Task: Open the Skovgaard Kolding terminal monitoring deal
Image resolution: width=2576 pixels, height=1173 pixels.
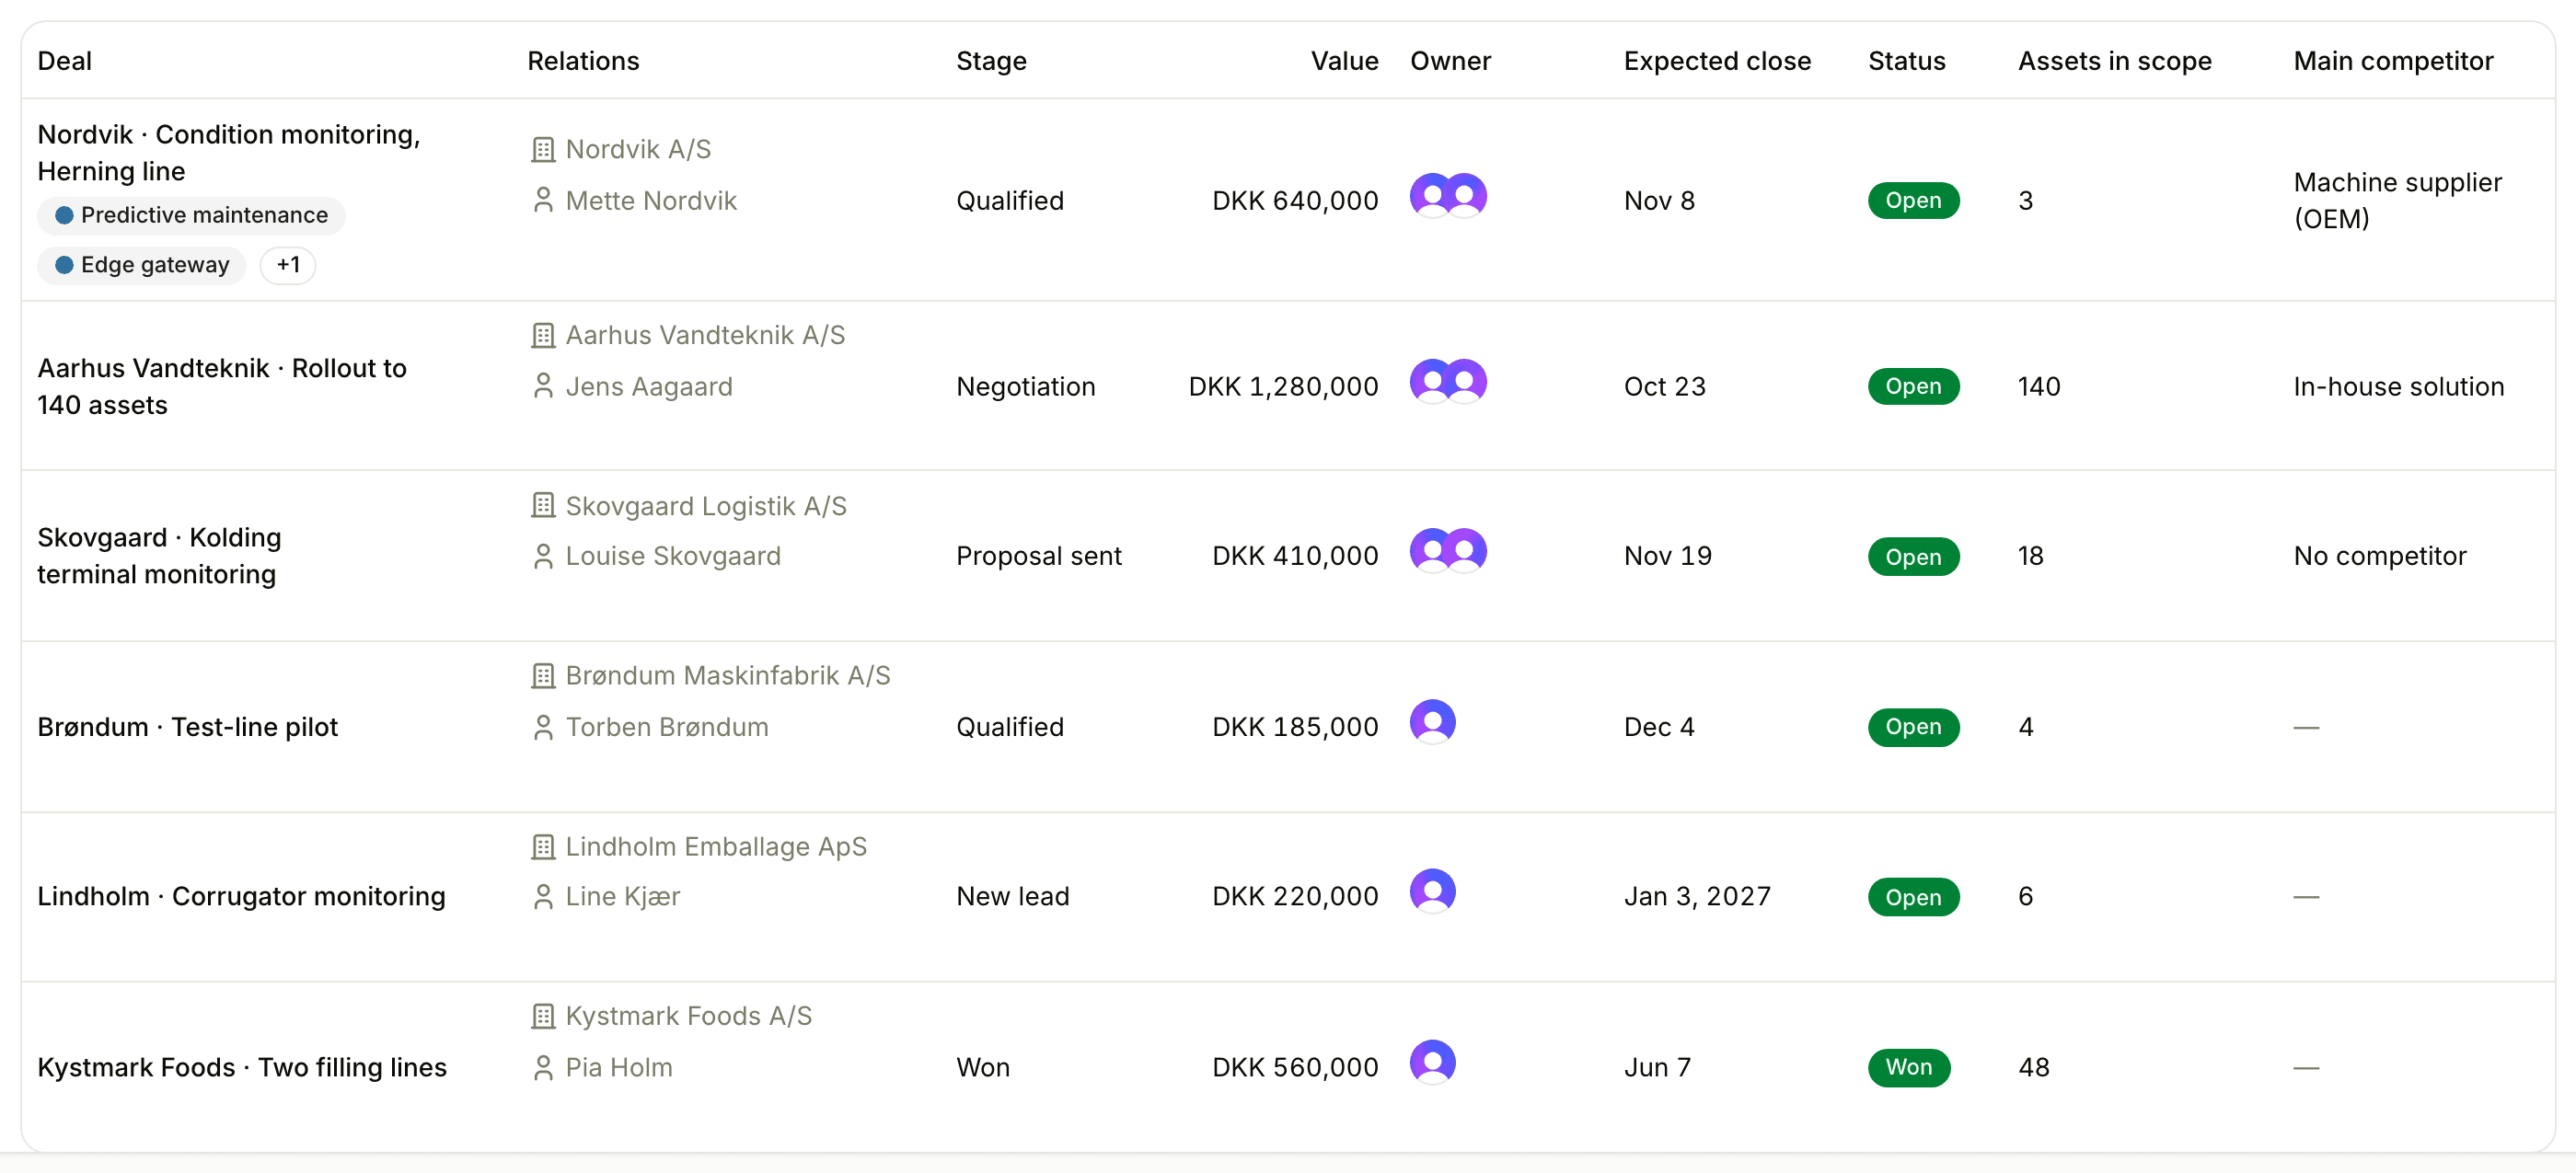Action: 160,556
